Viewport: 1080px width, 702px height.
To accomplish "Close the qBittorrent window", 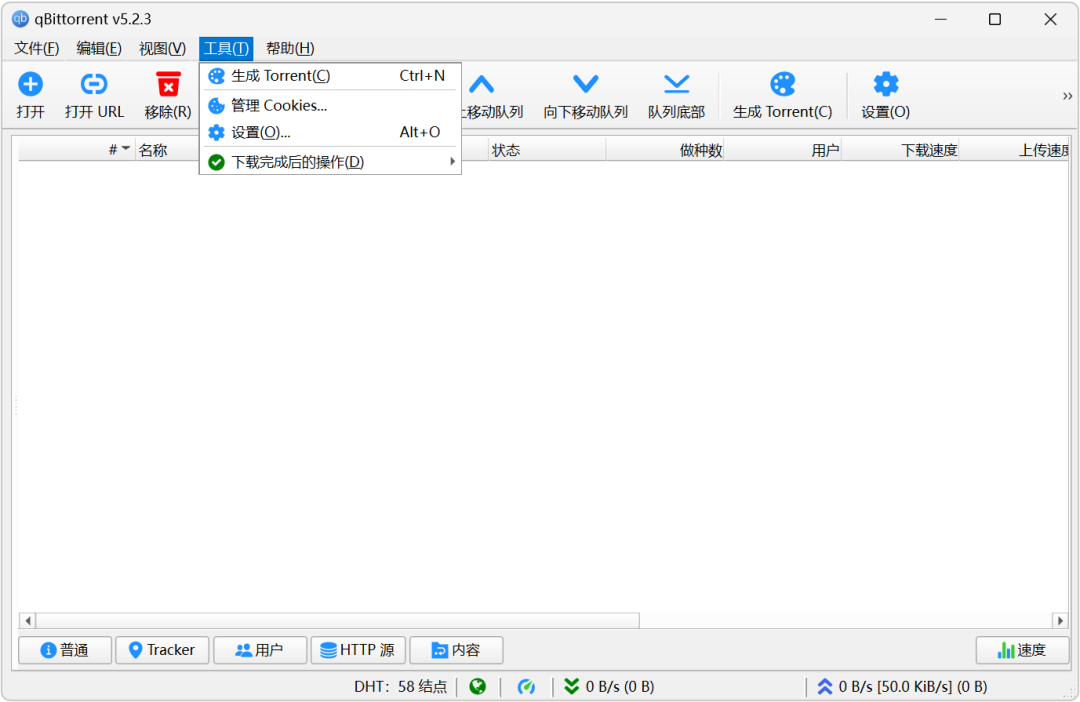I will 1050,19.
